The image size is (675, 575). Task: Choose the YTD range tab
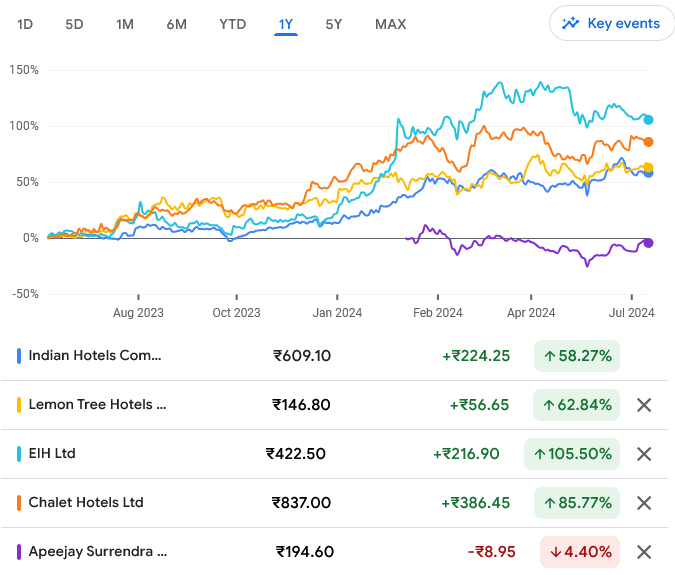point(232,24)
